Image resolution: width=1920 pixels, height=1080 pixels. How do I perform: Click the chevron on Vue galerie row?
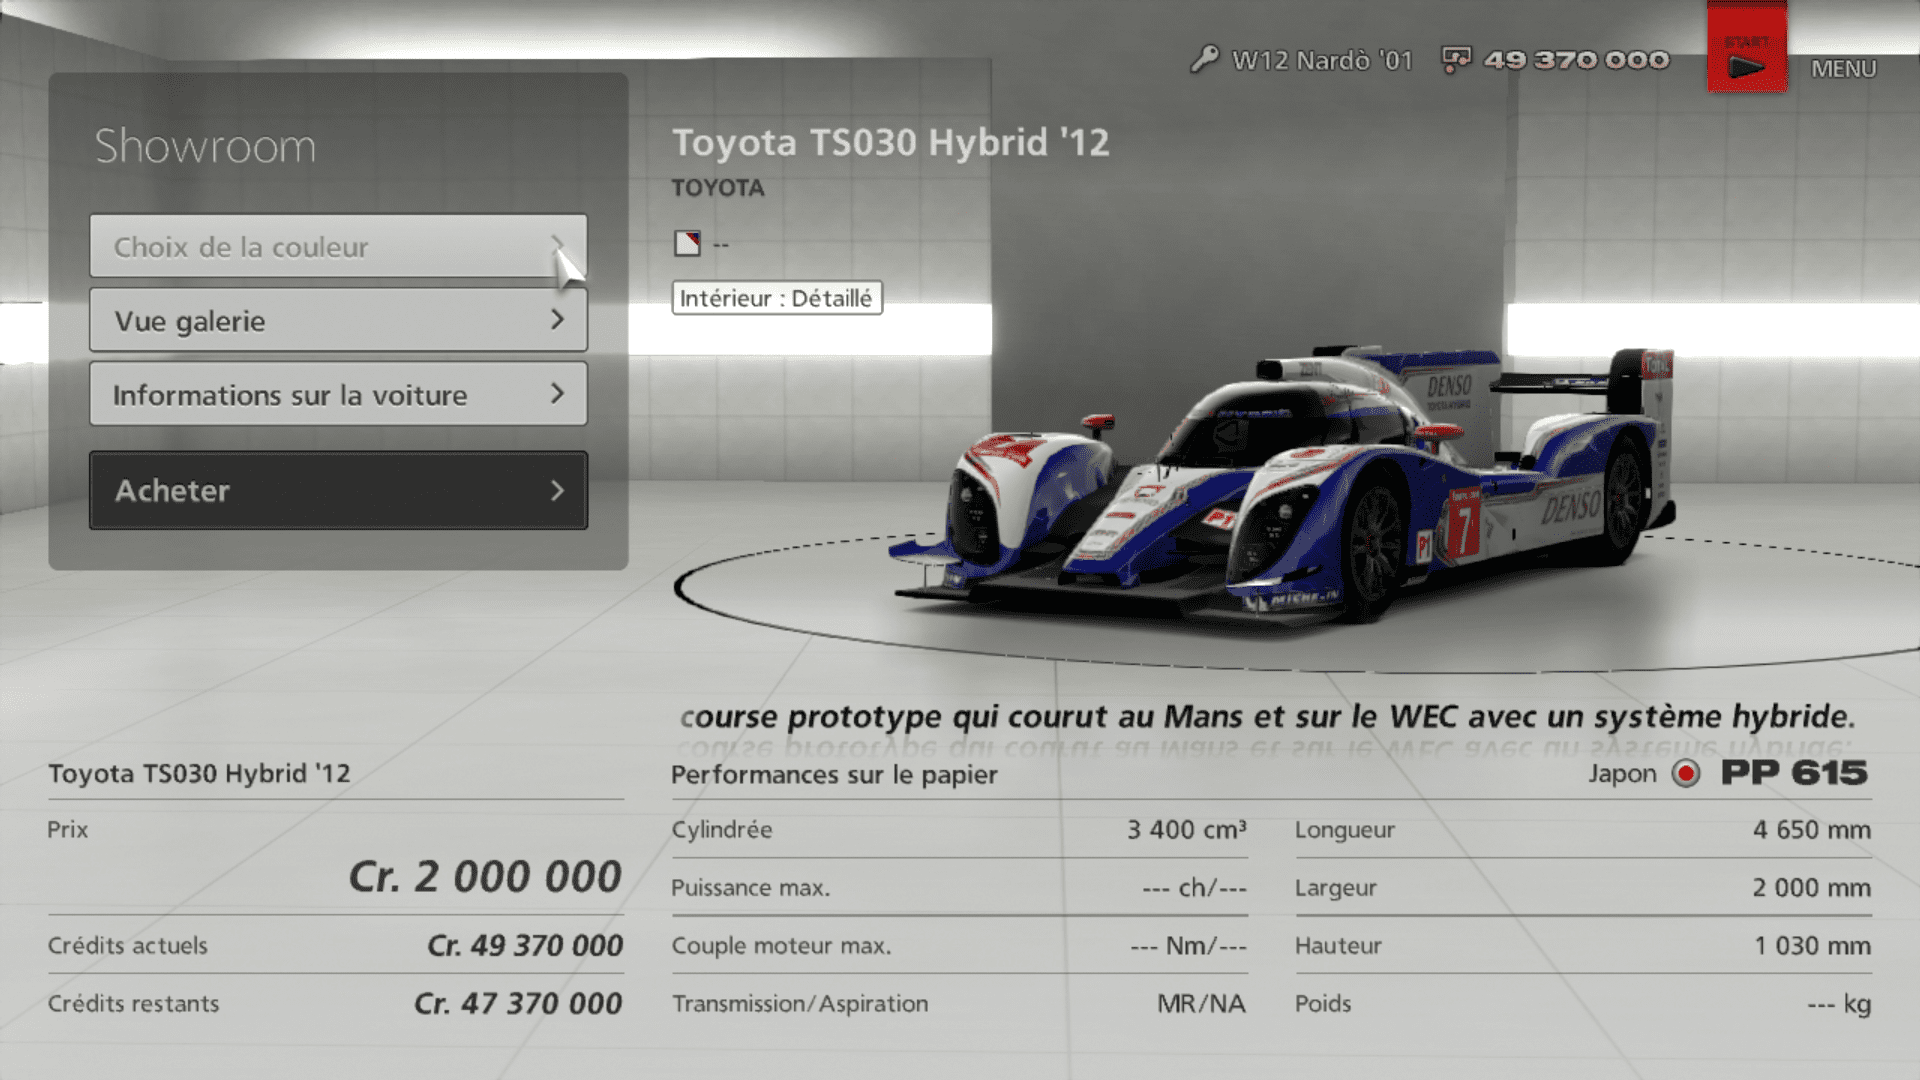tap(557, 320)
